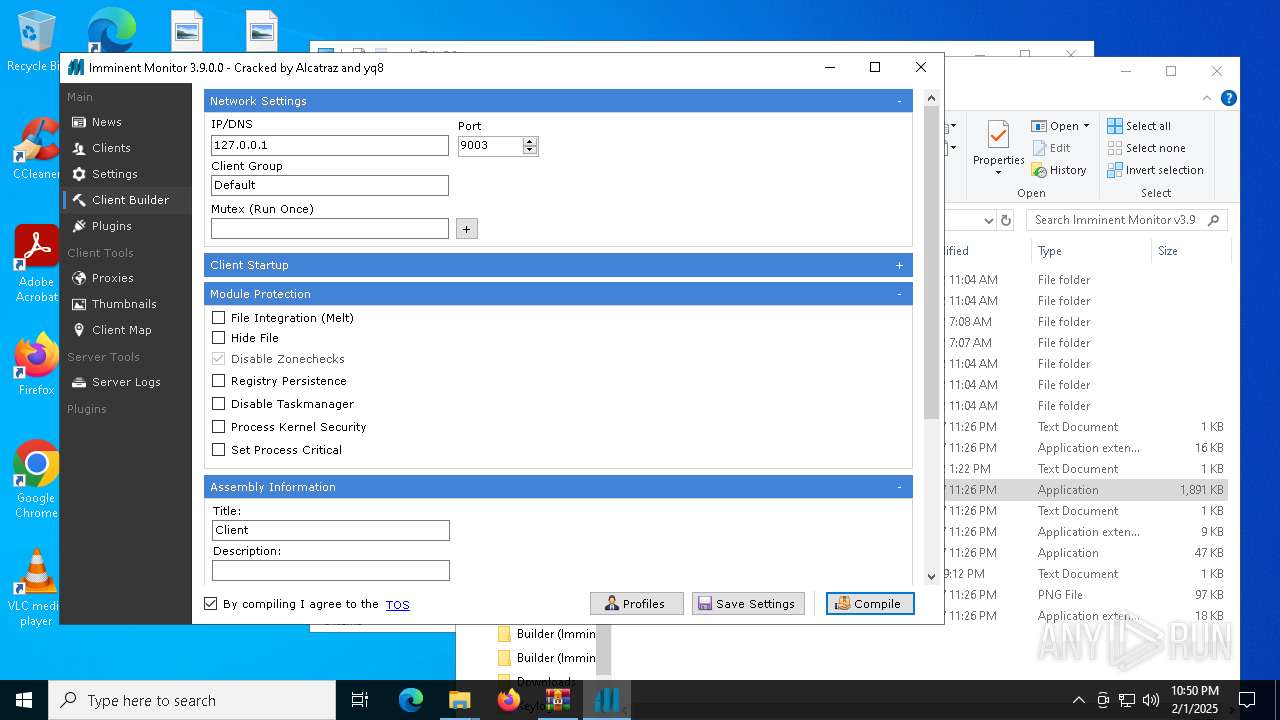Open the TOS link
Viewport: 1280px width, 720px height.
pos(398,605)
